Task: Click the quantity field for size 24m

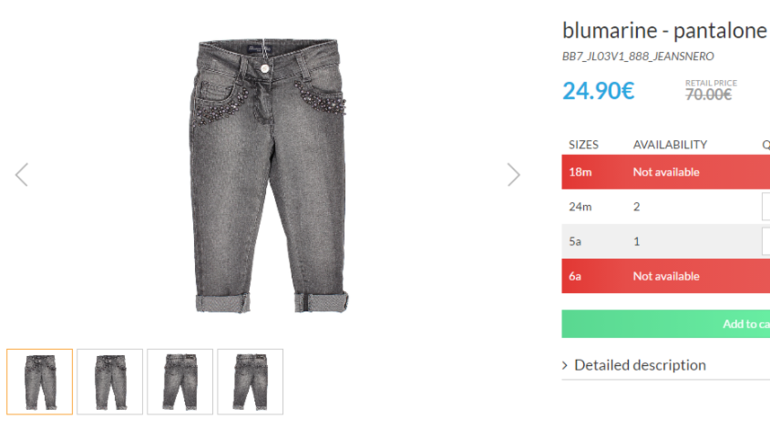Action: click(766, 207)
